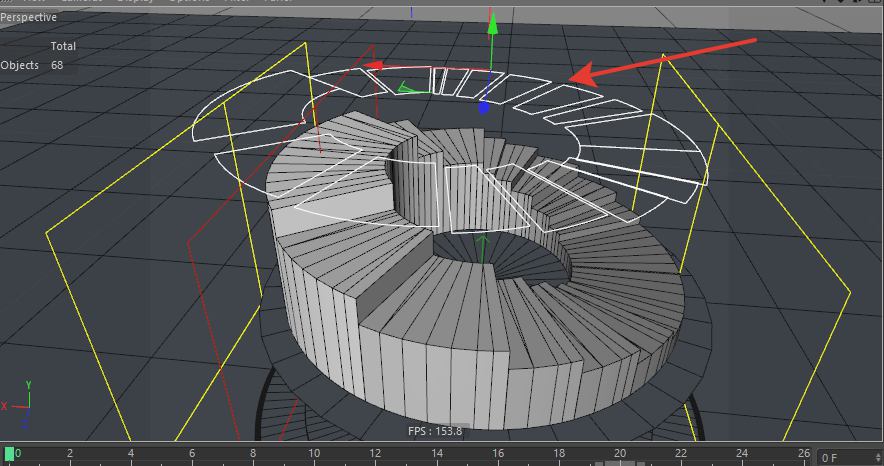884x466 pixels.
Task: Click the Total header in the HUD
Action: [x=63, y=46]
